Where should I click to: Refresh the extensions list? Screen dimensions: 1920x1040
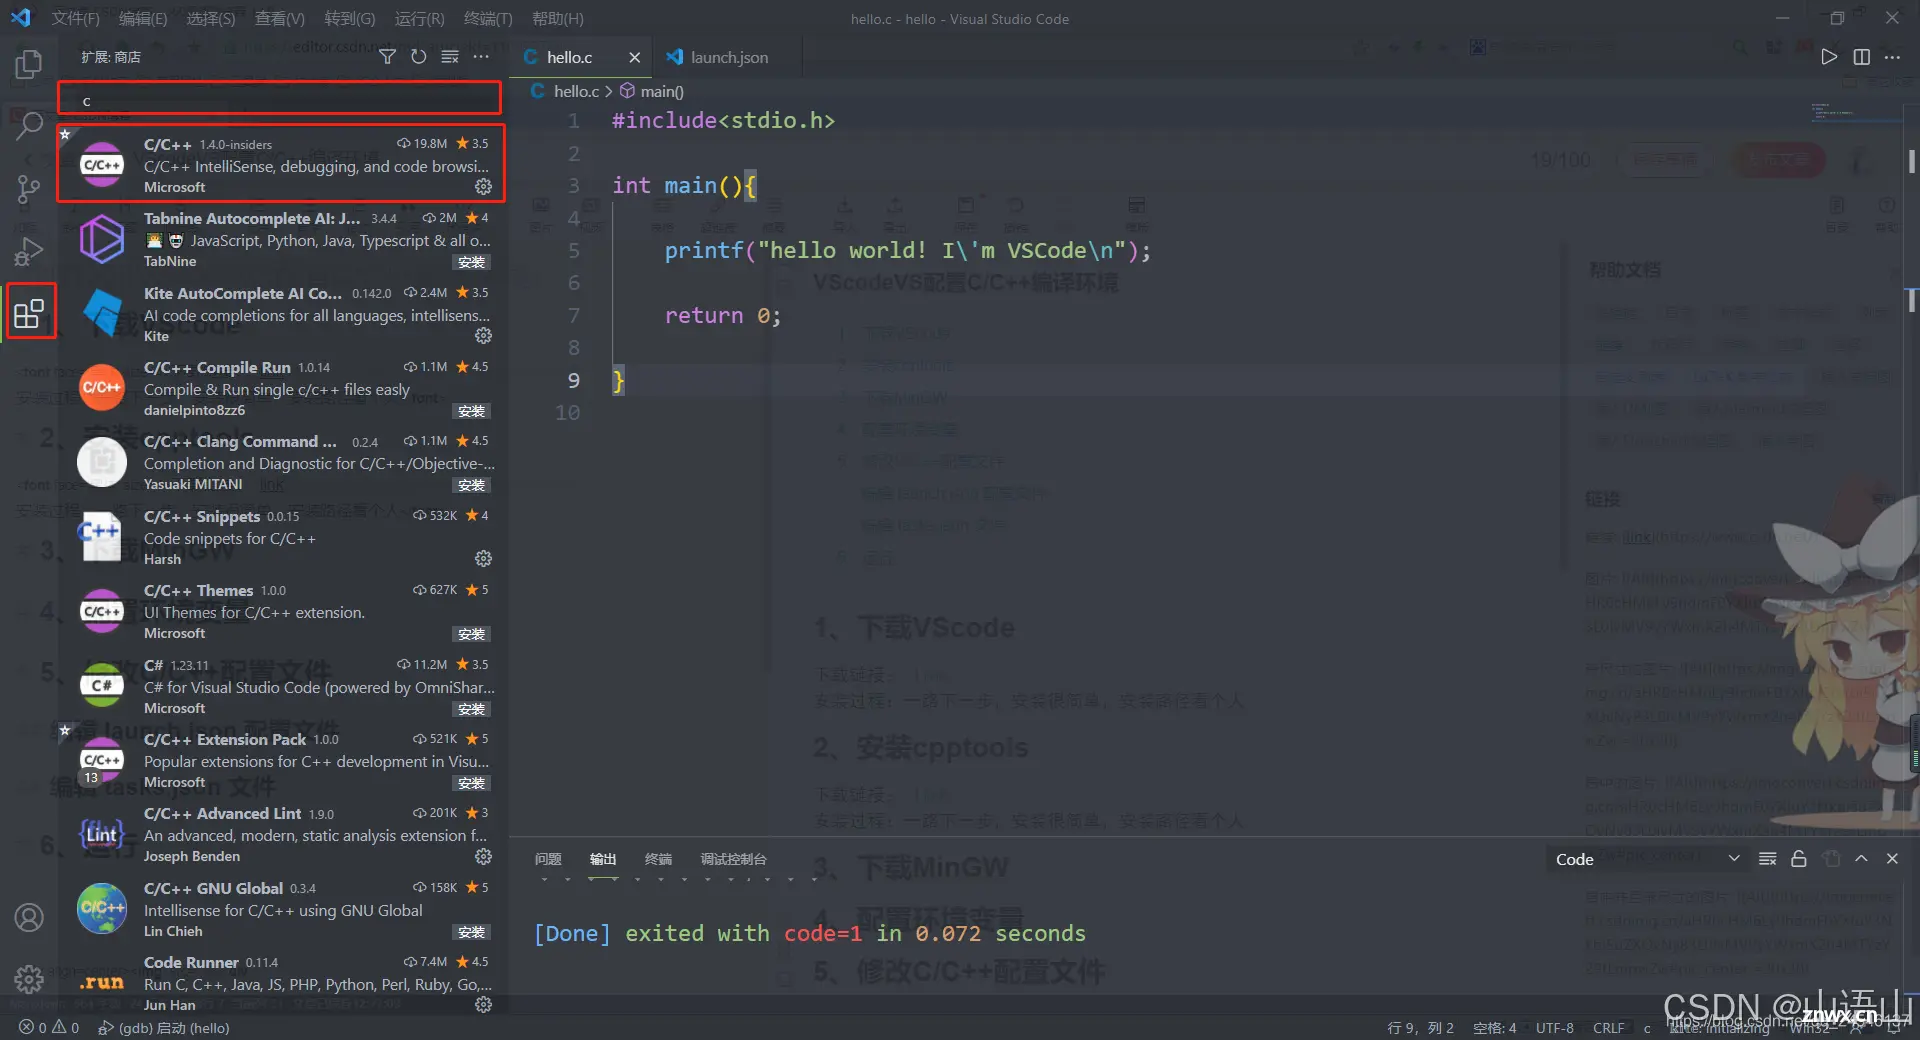(419, 57)
